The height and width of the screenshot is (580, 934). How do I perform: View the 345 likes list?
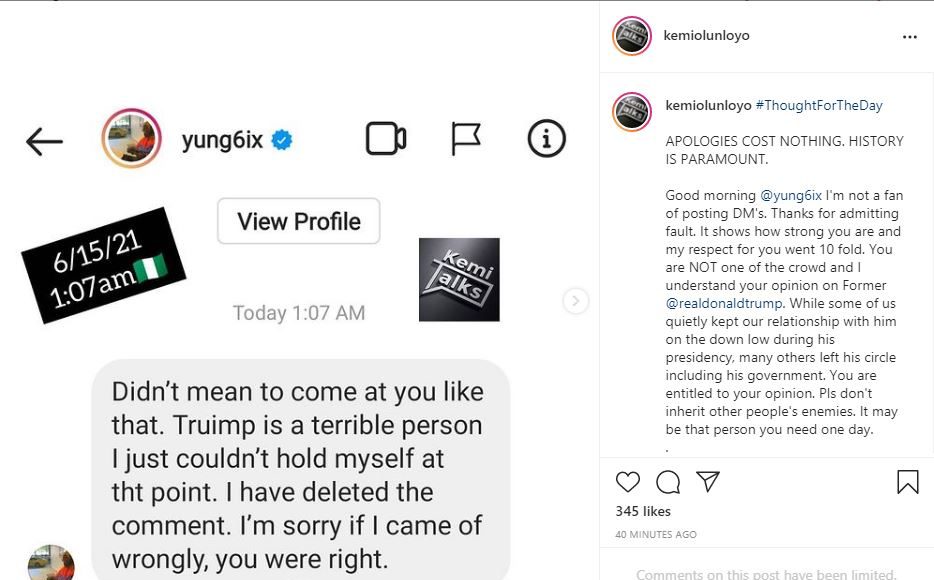click(x=642, y=511)
